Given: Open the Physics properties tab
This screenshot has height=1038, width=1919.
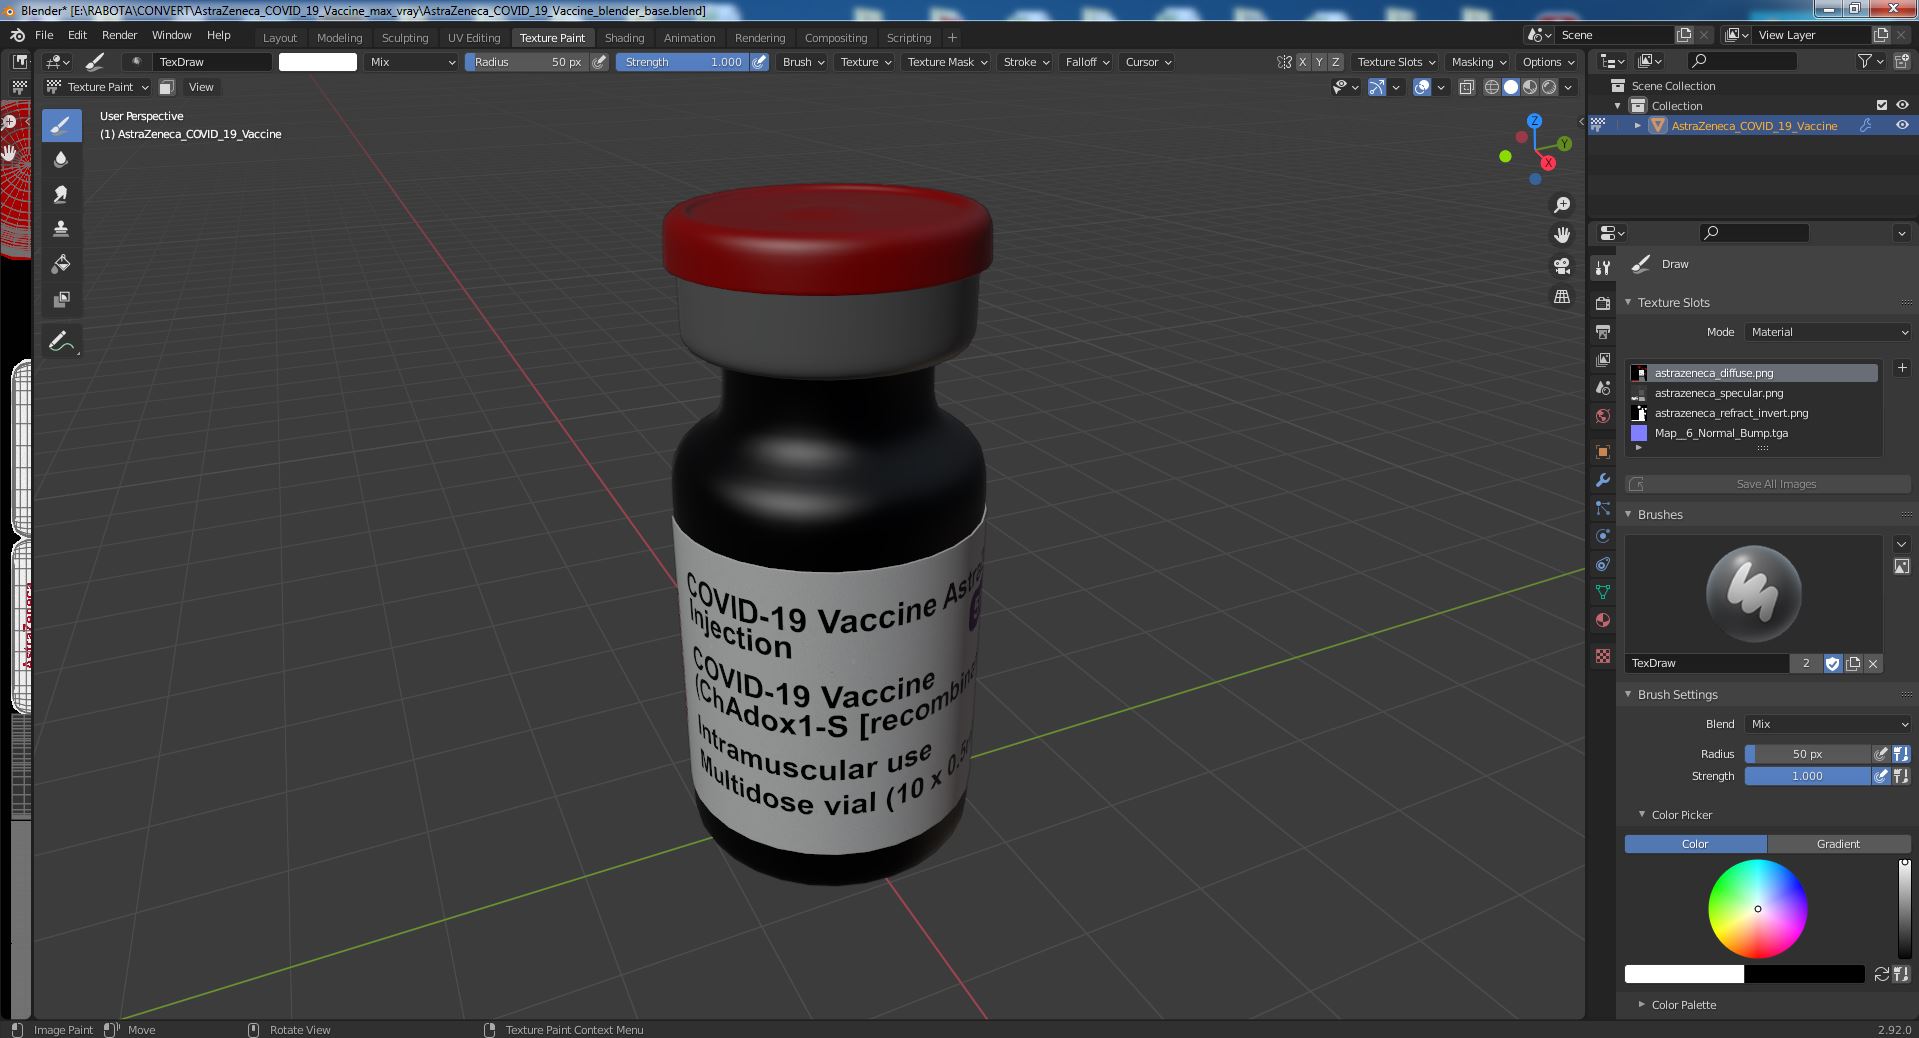Looking at the screenshot, I should (1603, 536).
